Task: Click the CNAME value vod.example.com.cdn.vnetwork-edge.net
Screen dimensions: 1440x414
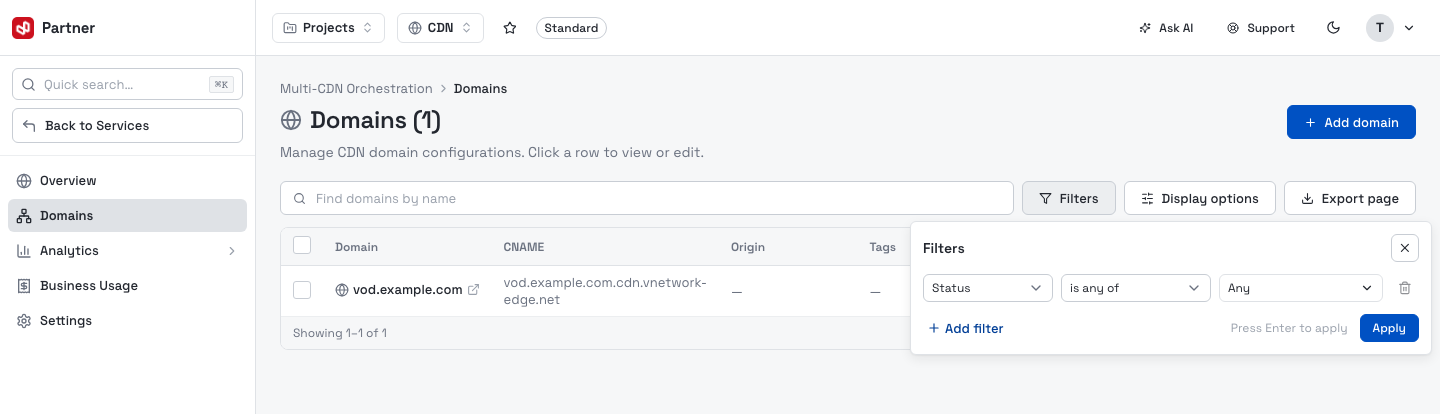Action: pyautogui.click(x=605, y=291)
